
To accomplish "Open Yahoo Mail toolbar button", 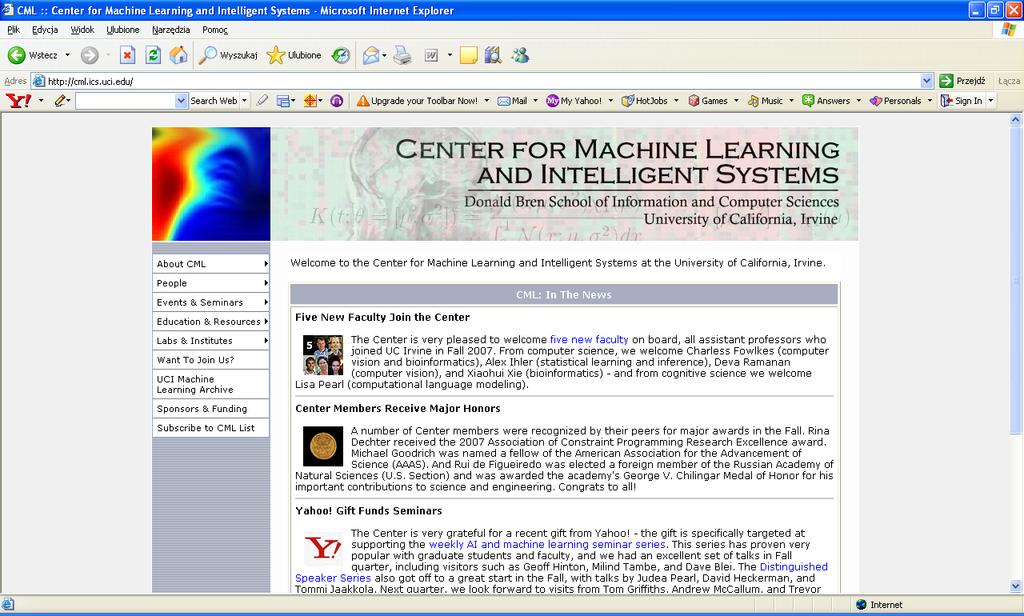I will 513,101.
